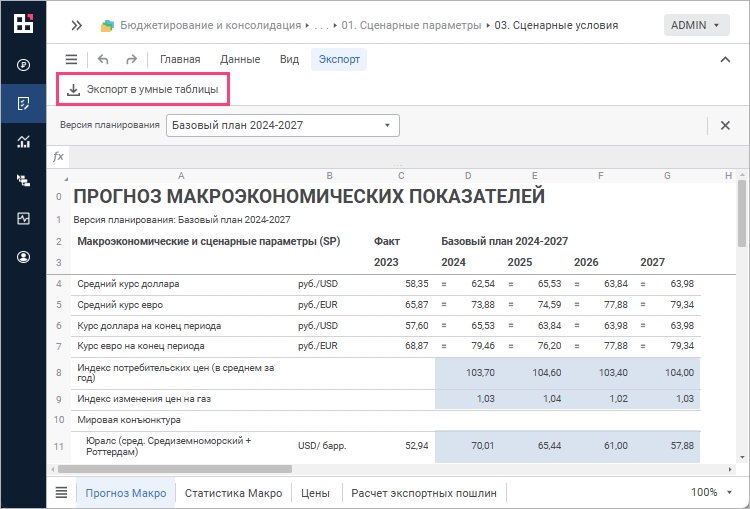Open the chart analytics sidebar icon
This screenshot has width=750, height=509.
[23, 141]
